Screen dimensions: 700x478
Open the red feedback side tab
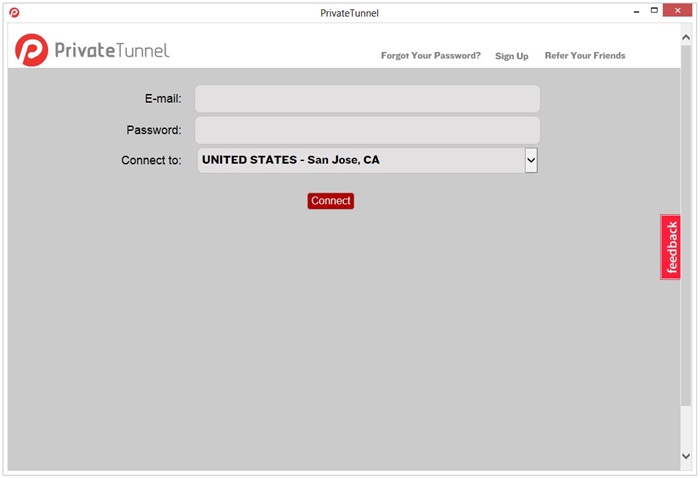pos(671,247)
